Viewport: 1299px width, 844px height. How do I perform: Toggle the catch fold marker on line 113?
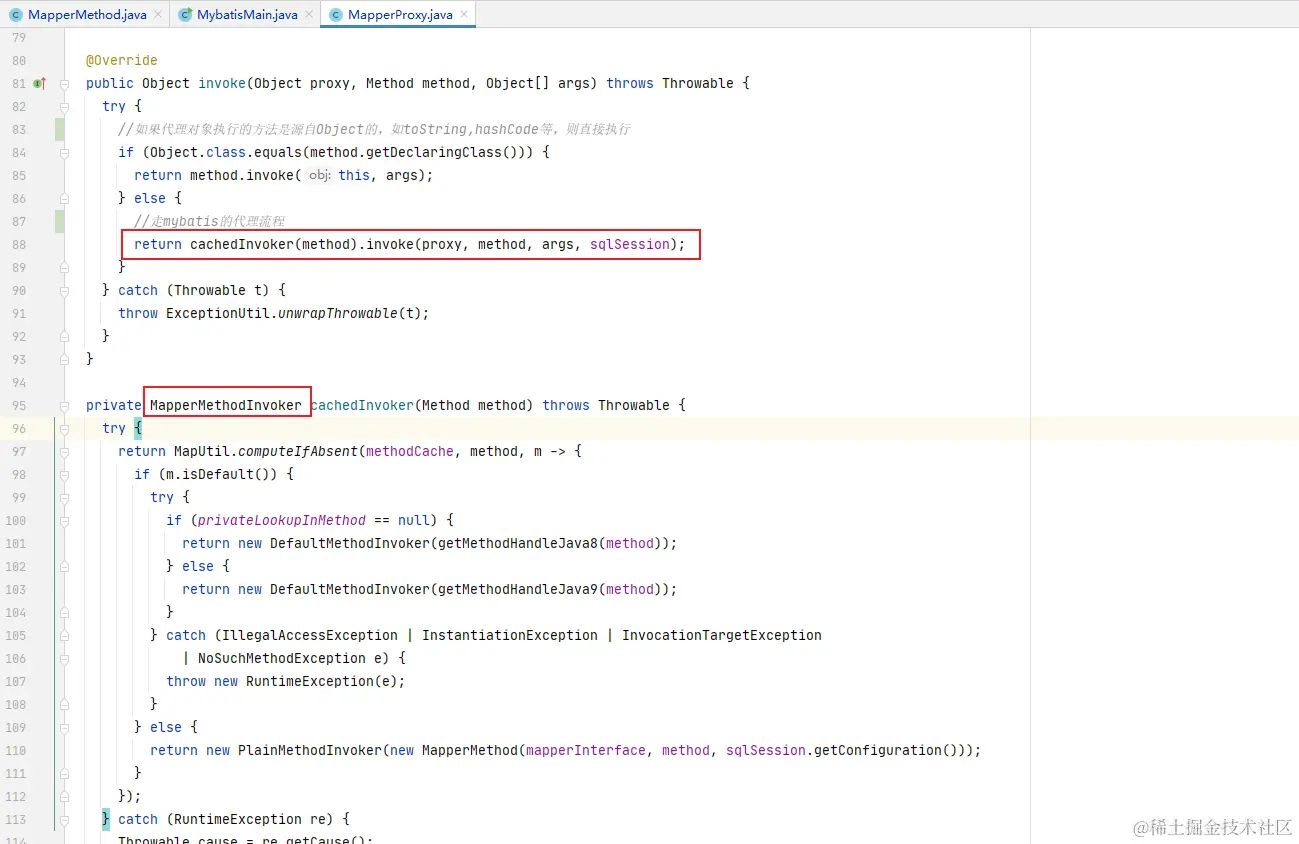click(64, 819)
